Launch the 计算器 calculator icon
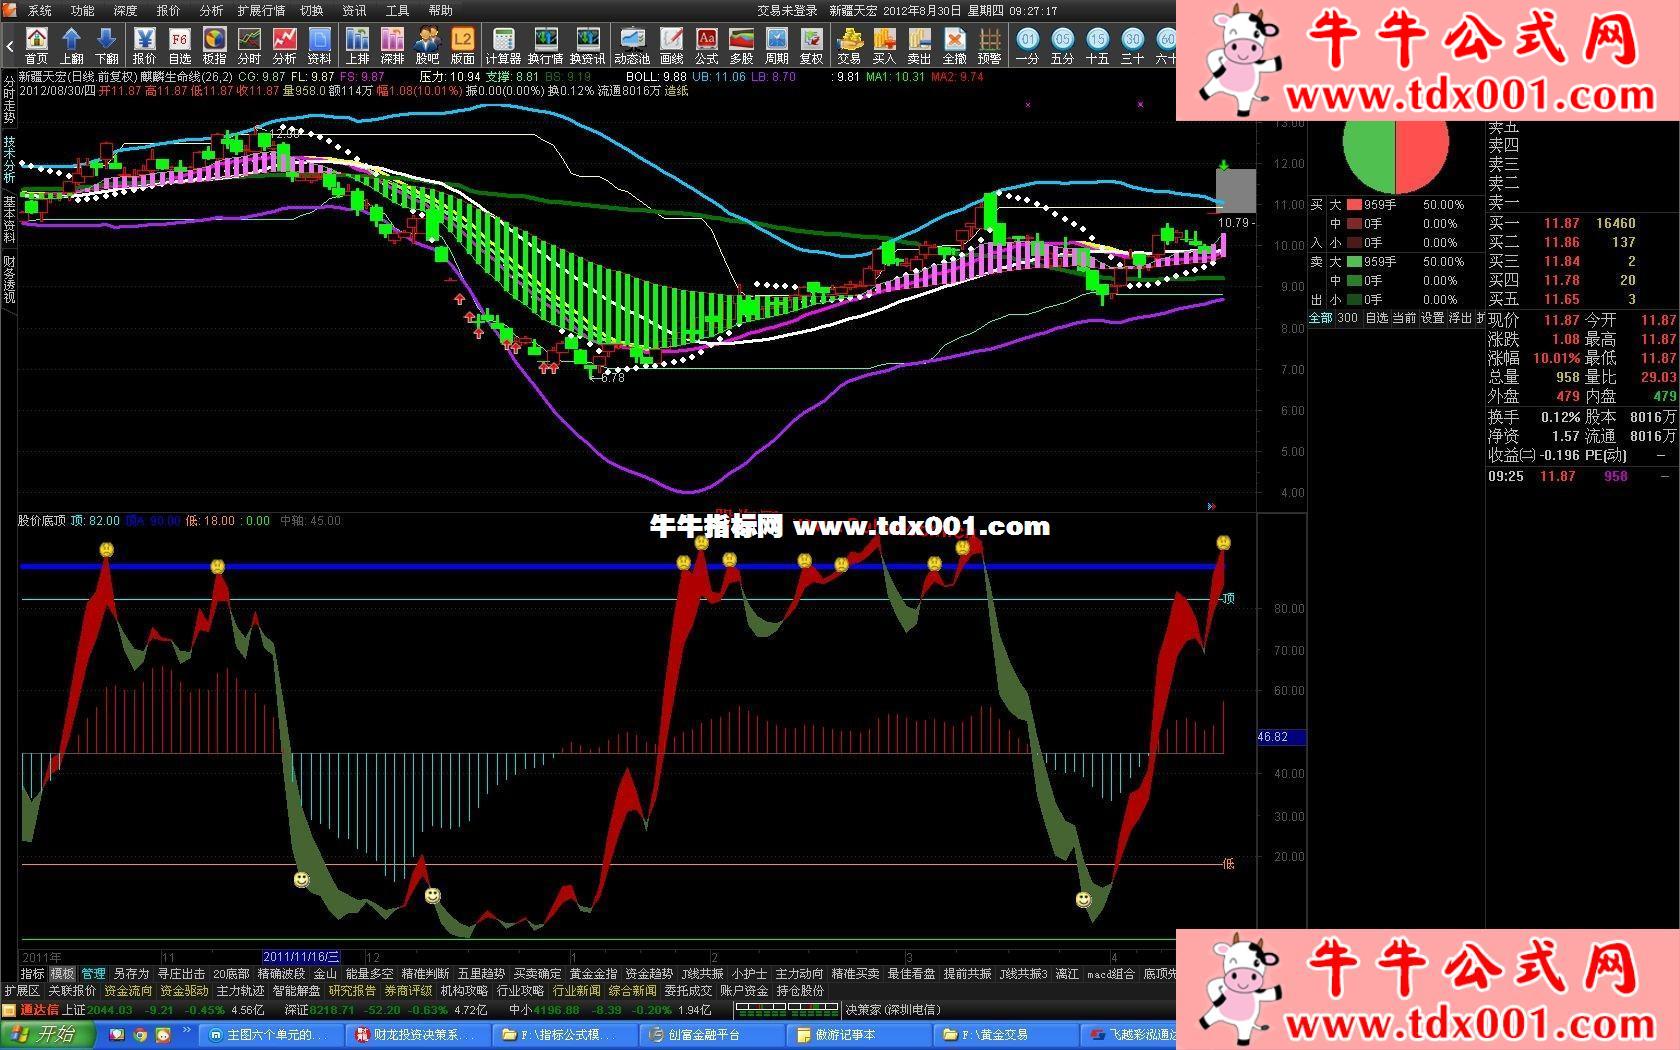 click(x=503, y=46)
